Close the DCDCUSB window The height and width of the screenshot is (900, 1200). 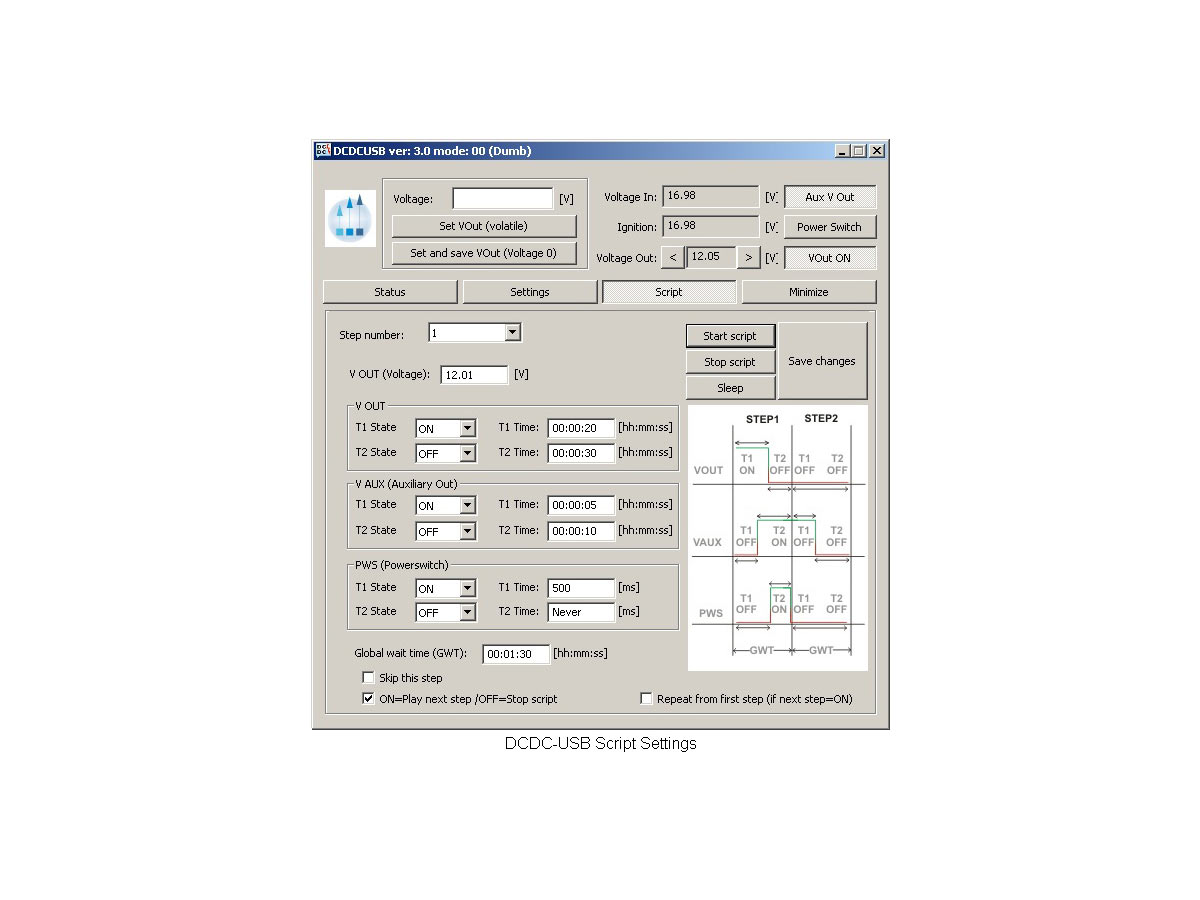(x=877, y=151)
